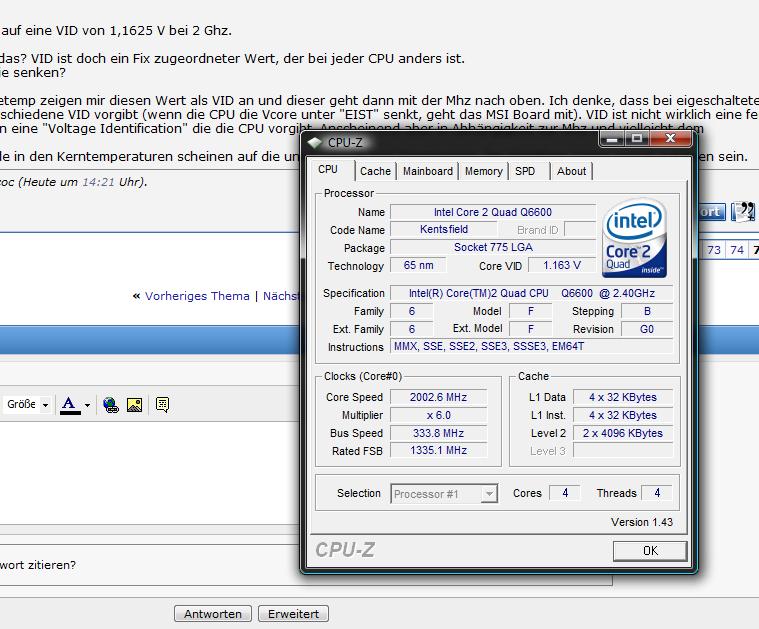Click the text color A icon
759x629 pixels.
tap(70, 405)
